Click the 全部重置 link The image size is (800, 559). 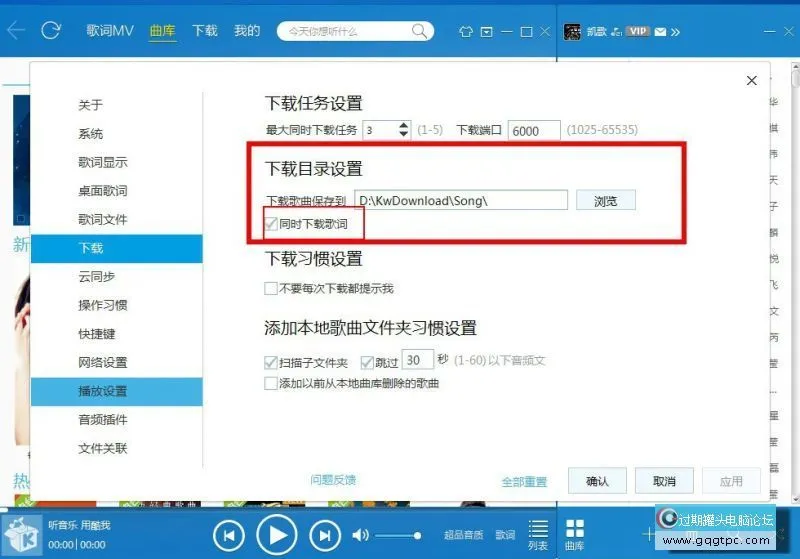point(524,481)
